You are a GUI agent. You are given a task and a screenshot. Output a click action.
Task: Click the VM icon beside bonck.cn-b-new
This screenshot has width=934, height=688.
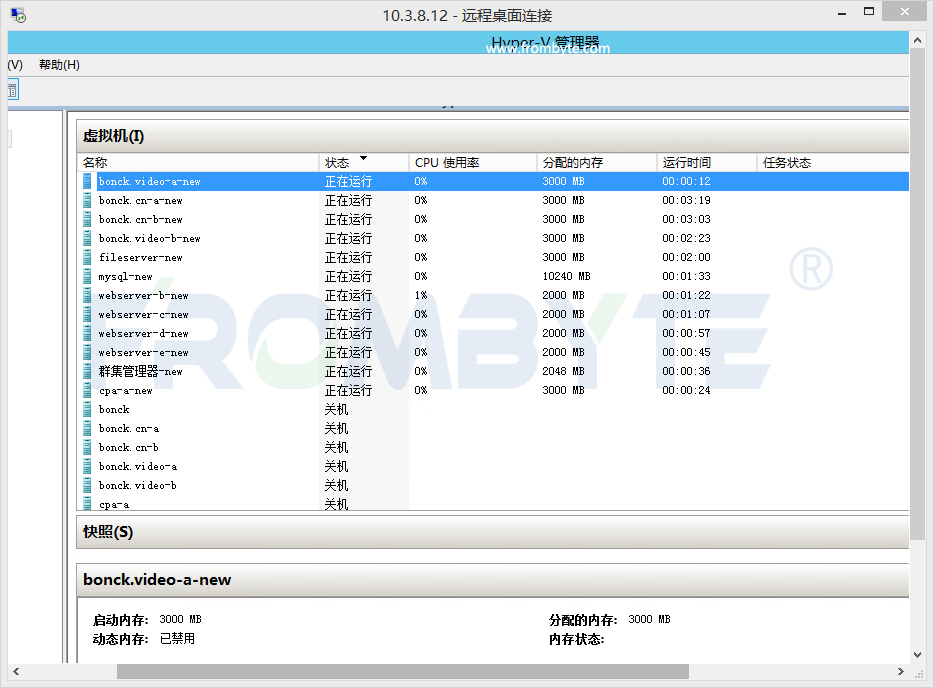(x=88, y=219)
